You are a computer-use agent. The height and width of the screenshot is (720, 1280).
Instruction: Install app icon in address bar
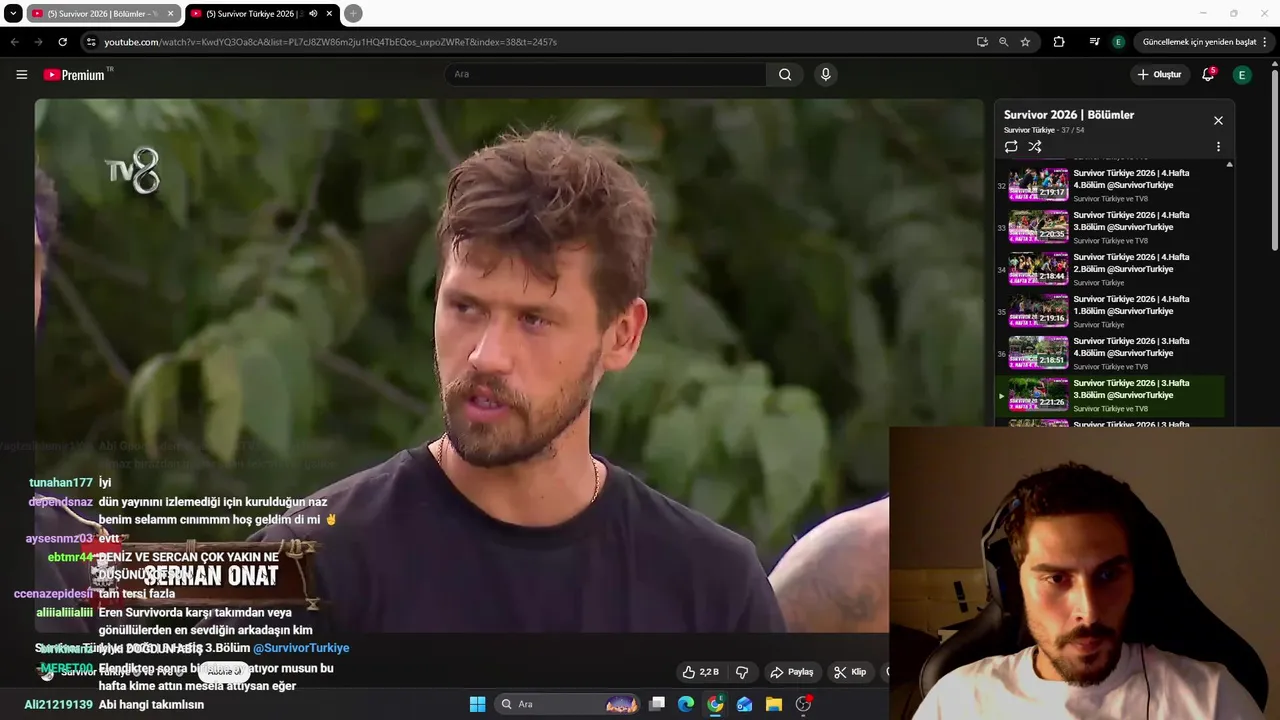(x=982, y=42)
